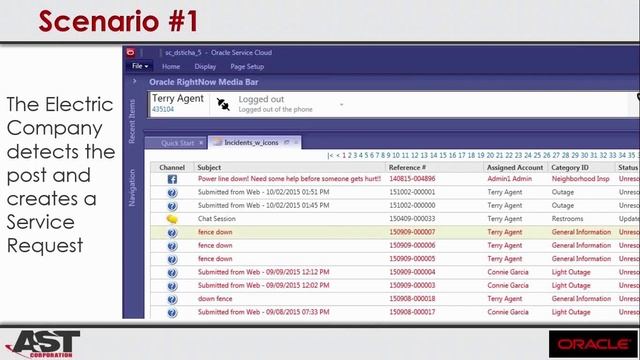This screenshot has height=360, width=640.
Task: Click 'Restrooms' category cell
Action: (x=568, y=219)
